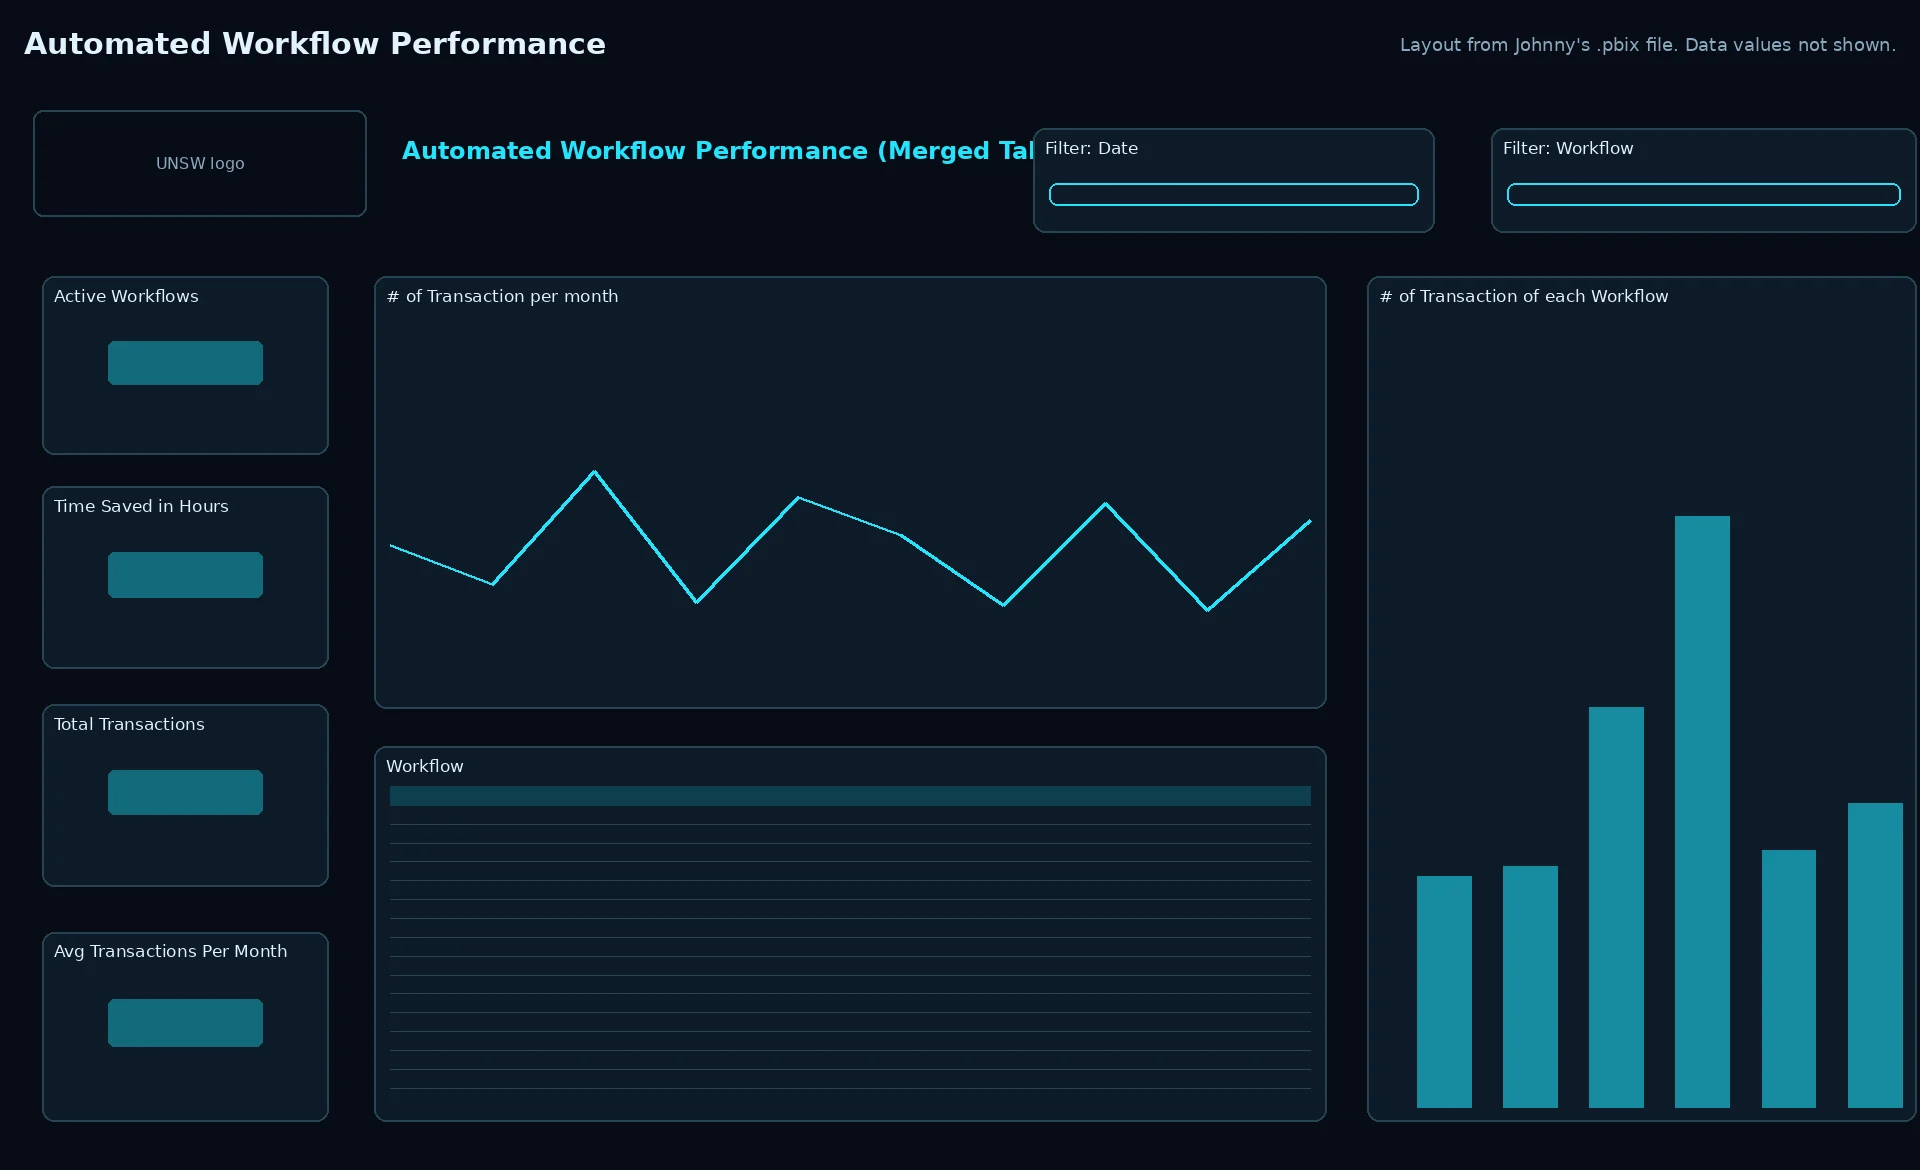This screenshot has width=1920, height=1170.
Task: Click the 'Total Transactions' card label
Action: 129,724
